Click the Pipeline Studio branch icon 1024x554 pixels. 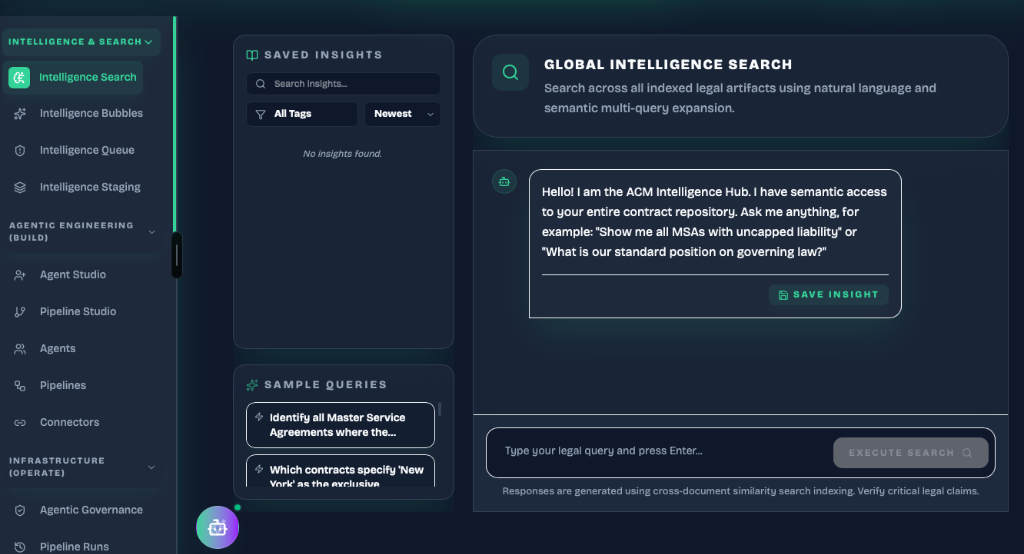pos(20,312)
